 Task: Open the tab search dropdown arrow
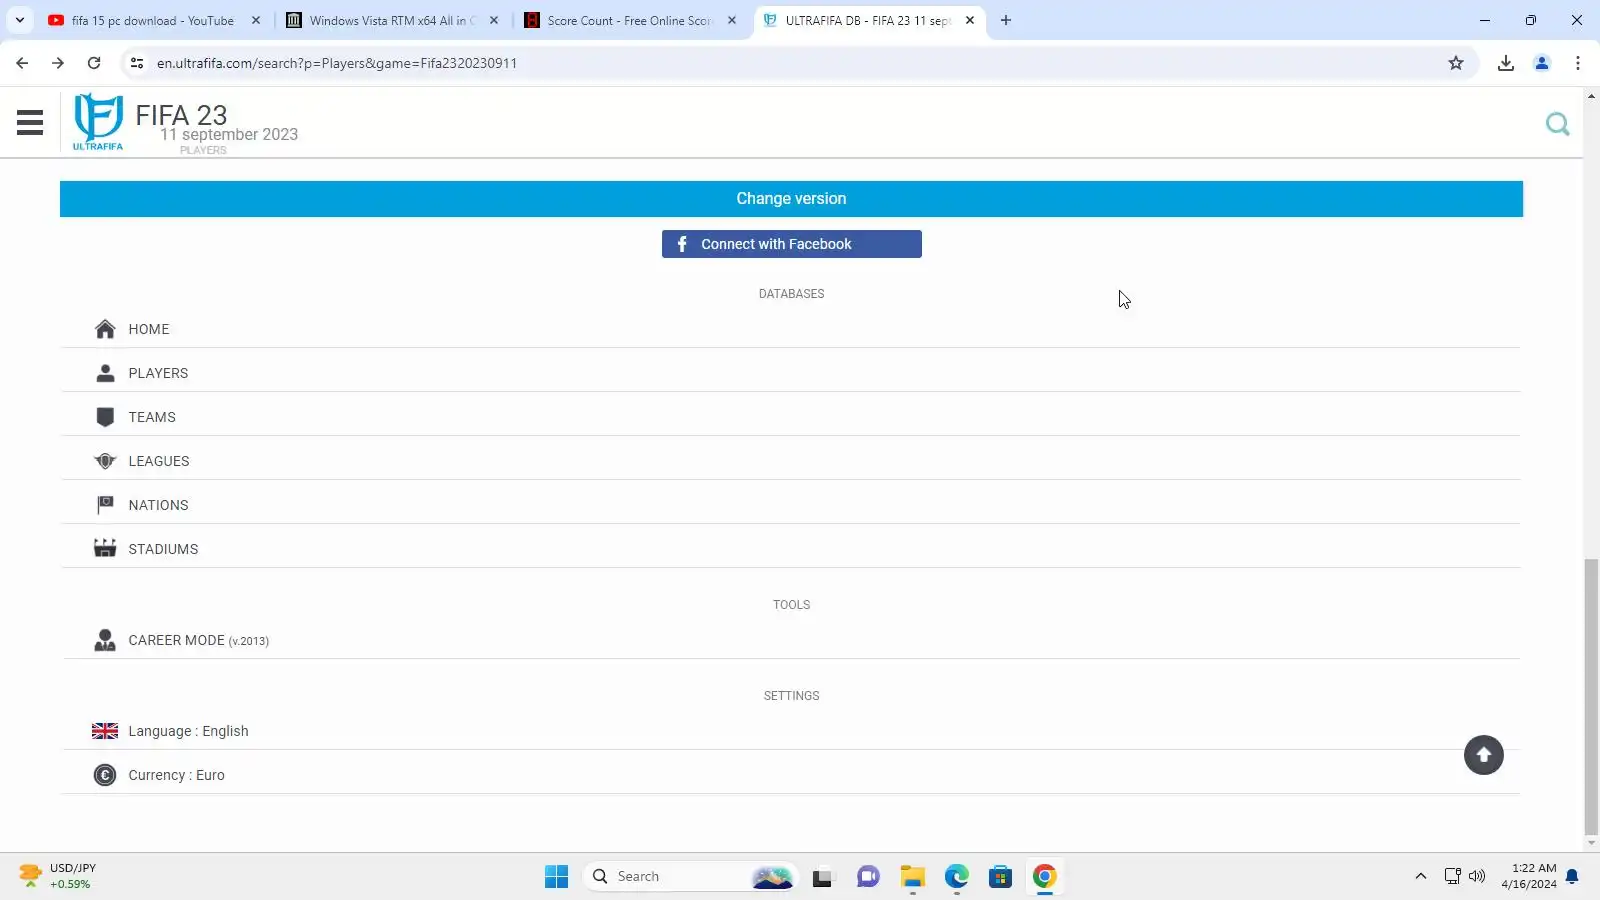point(20,20)
